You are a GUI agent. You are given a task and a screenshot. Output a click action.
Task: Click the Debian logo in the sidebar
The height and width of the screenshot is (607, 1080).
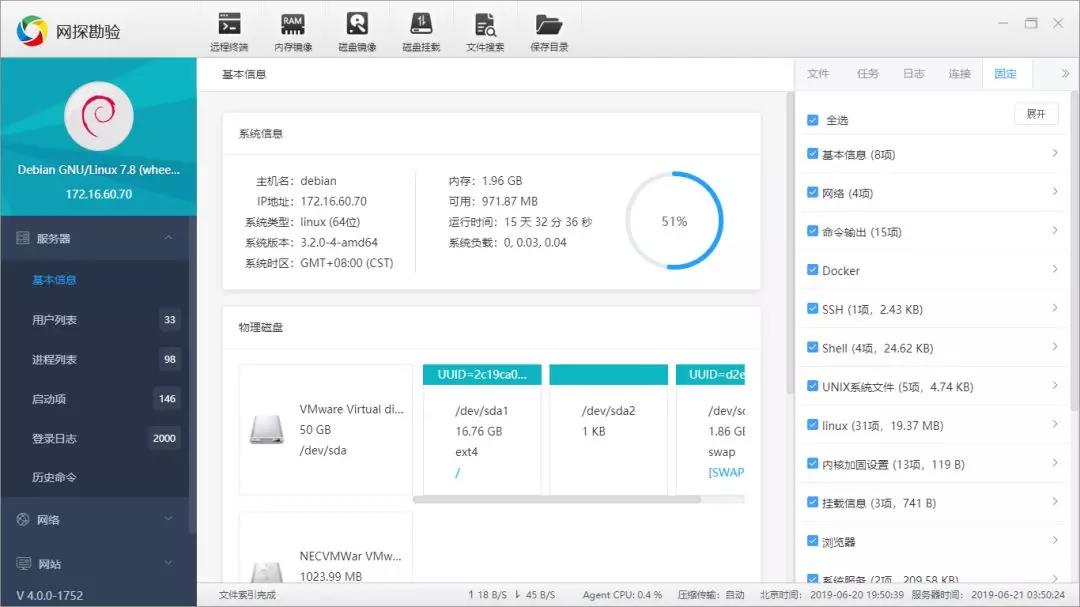[x=98, y=116]
